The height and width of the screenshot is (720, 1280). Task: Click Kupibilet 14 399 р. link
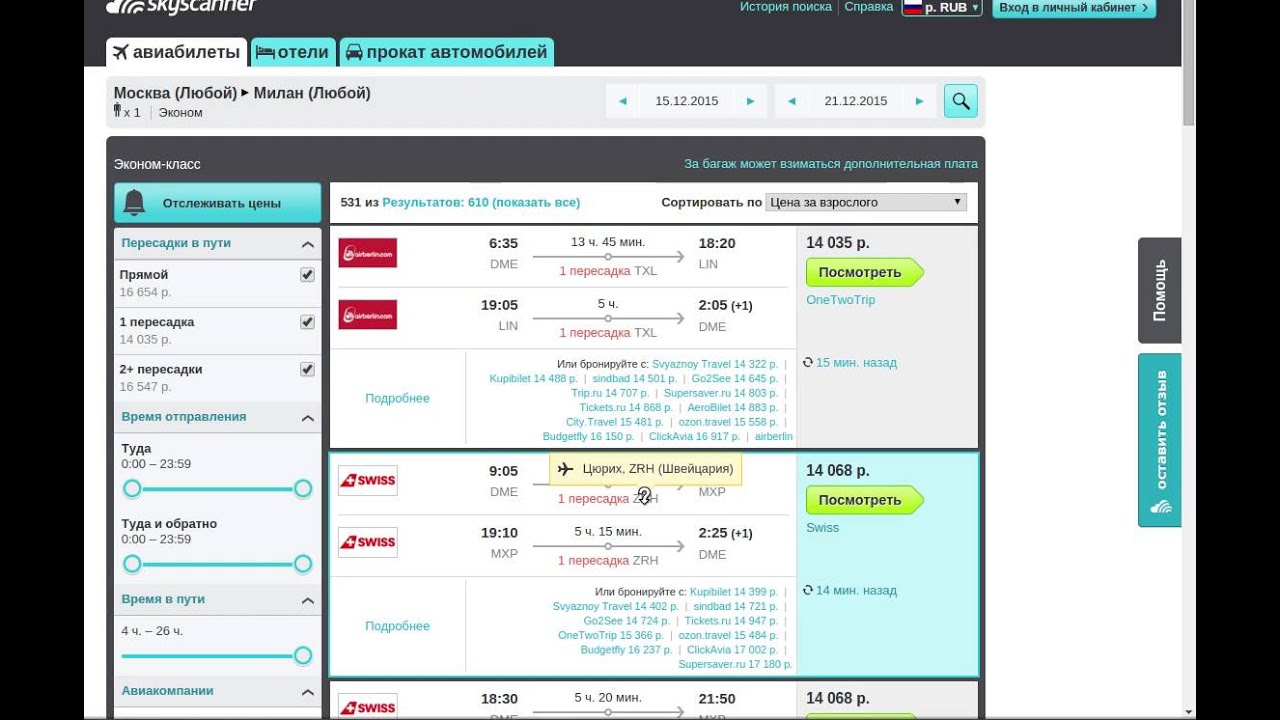coord(734,592)
